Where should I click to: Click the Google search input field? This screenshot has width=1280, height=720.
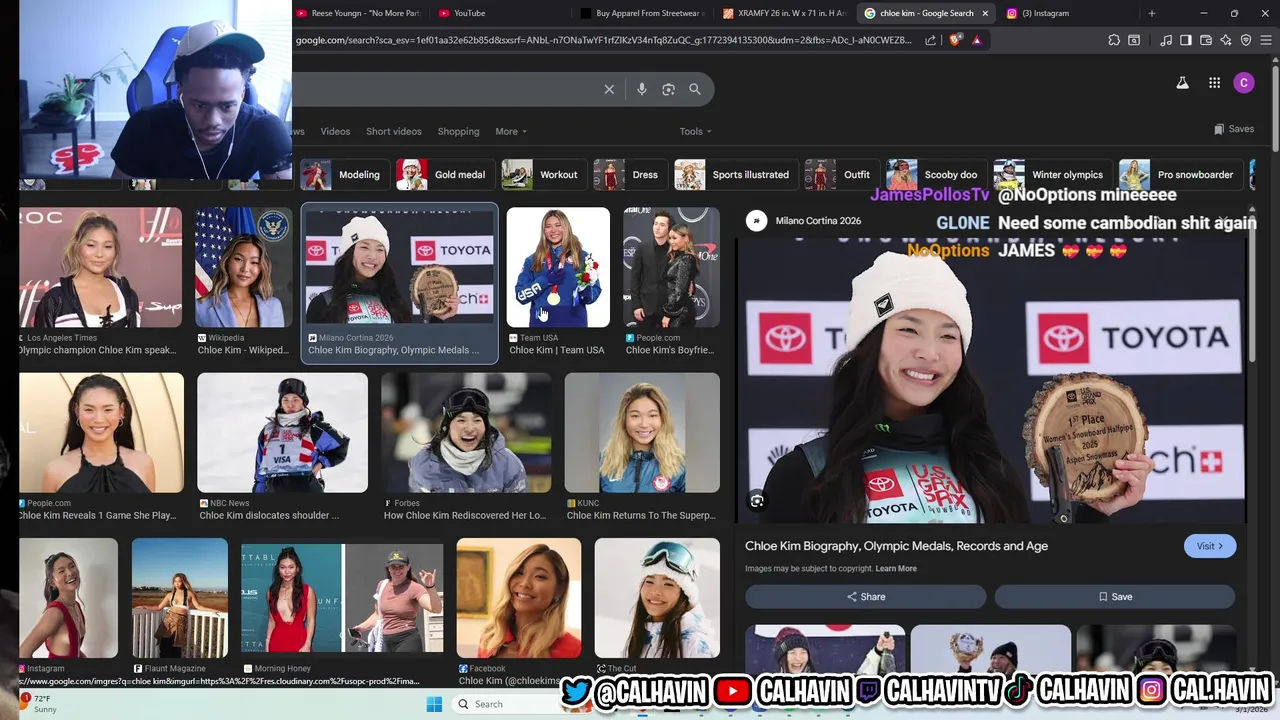[445, 89]
